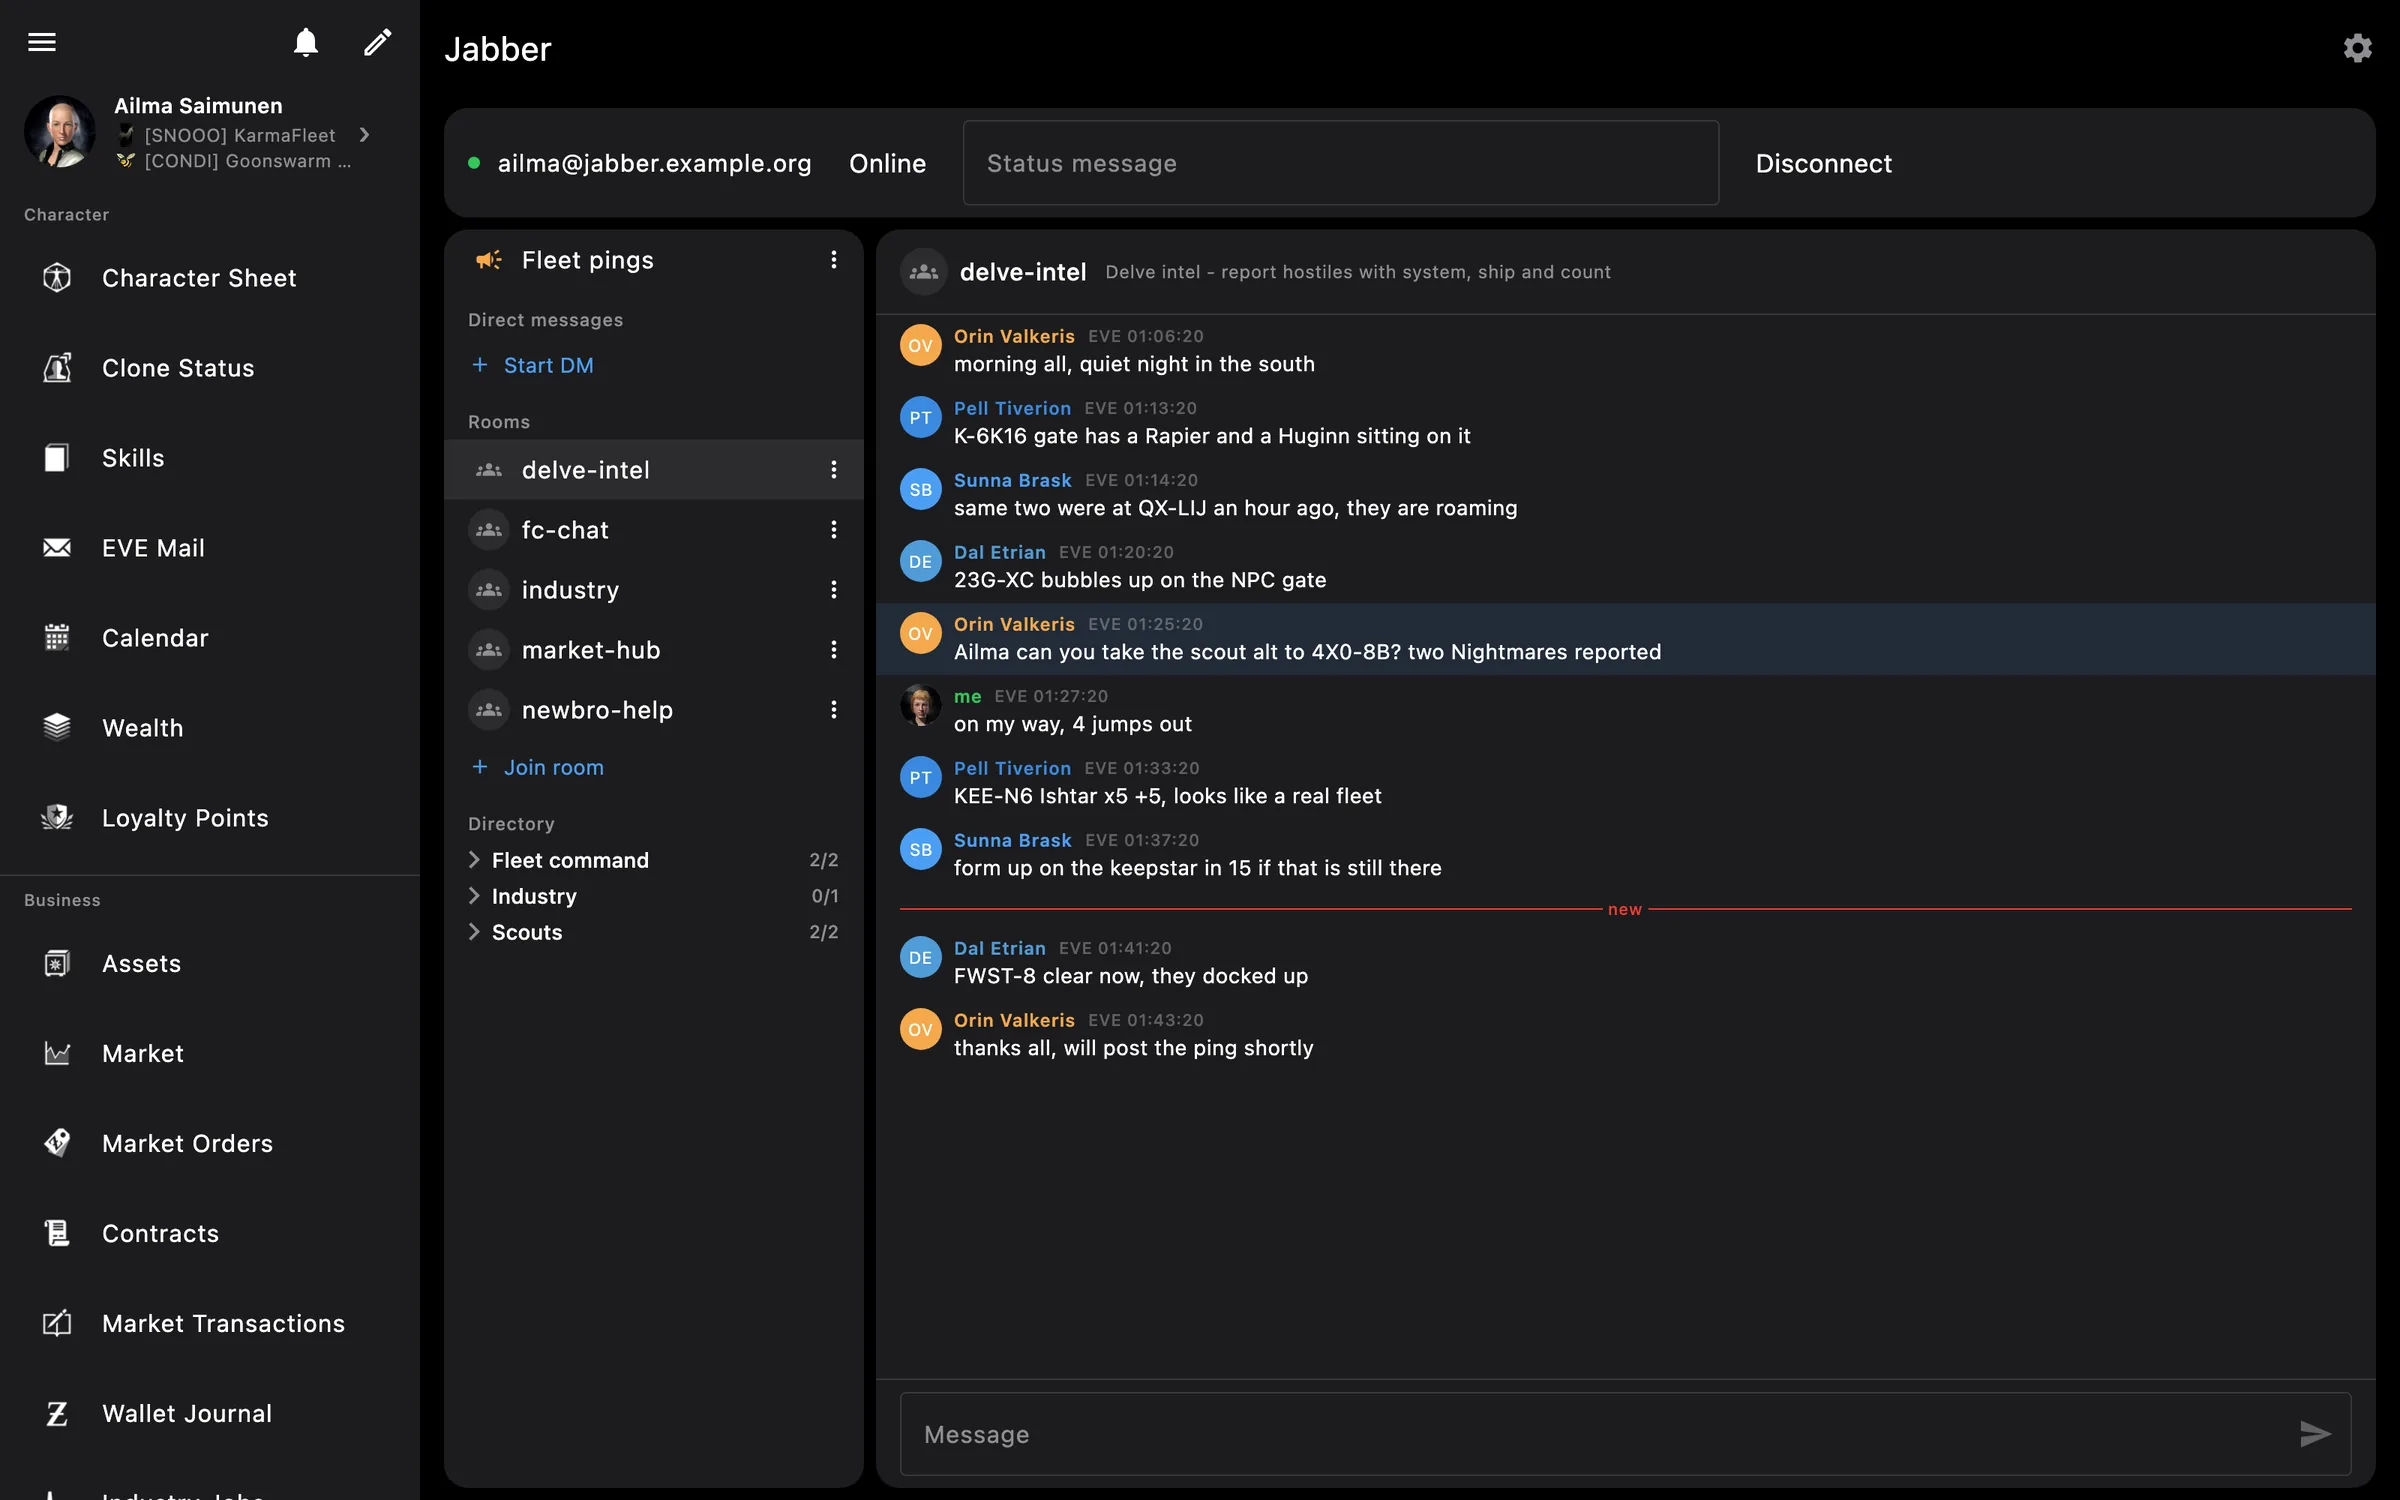Click the Loyalty Points badge icon
2400x1500 pixels.
click(x=57, y=818)
